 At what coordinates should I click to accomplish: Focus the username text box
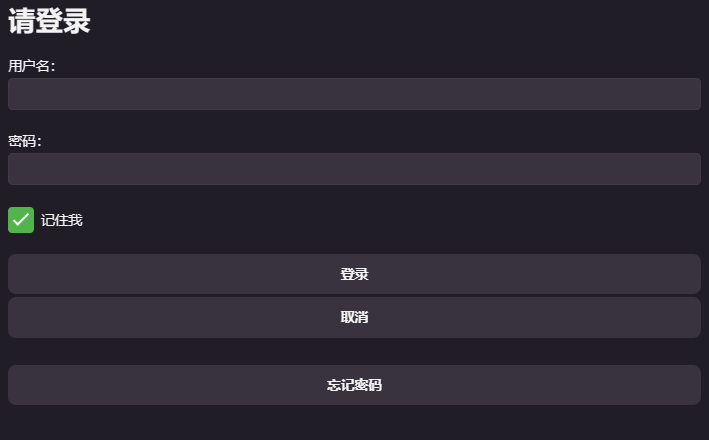(354, 94)
